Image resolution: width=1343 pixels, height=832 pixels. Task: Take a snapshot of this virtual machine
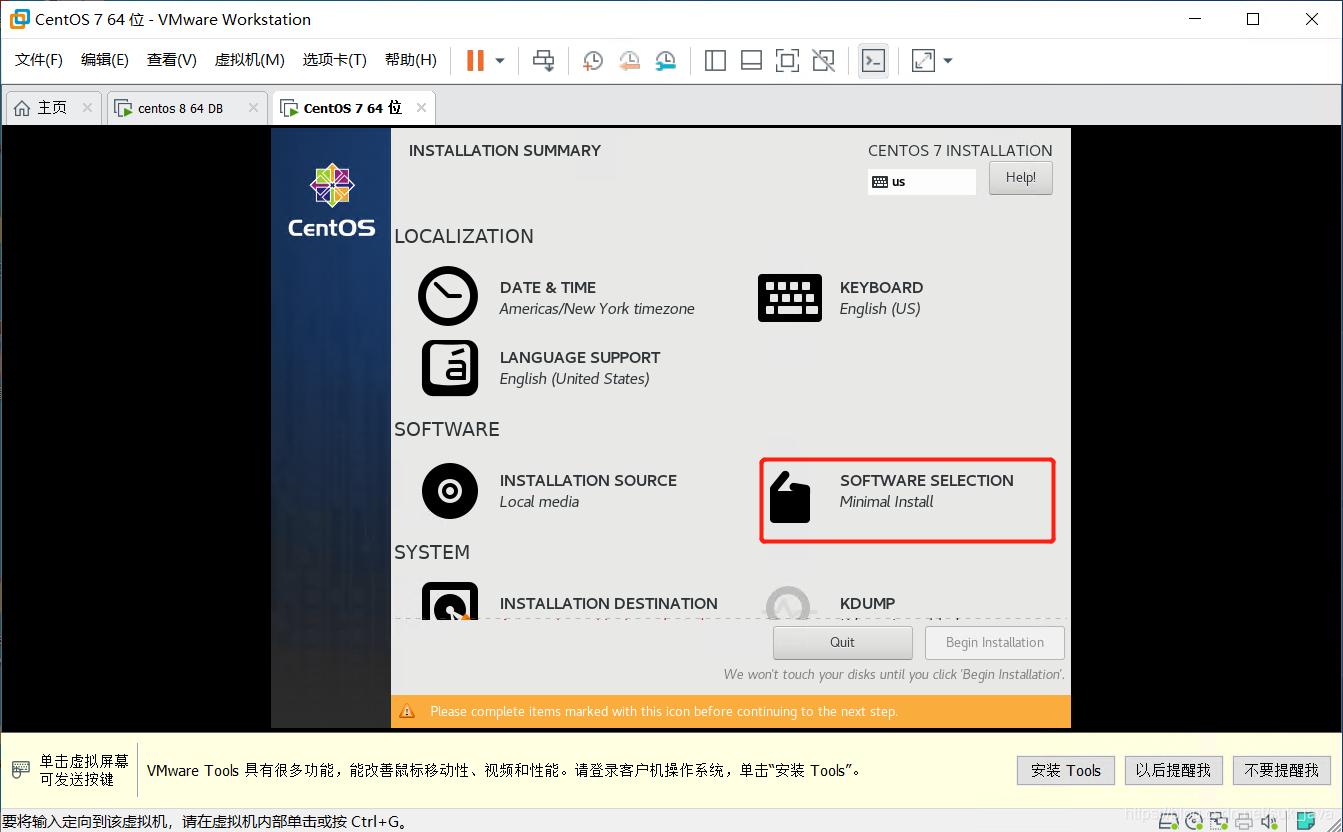[x=593, y=61]
